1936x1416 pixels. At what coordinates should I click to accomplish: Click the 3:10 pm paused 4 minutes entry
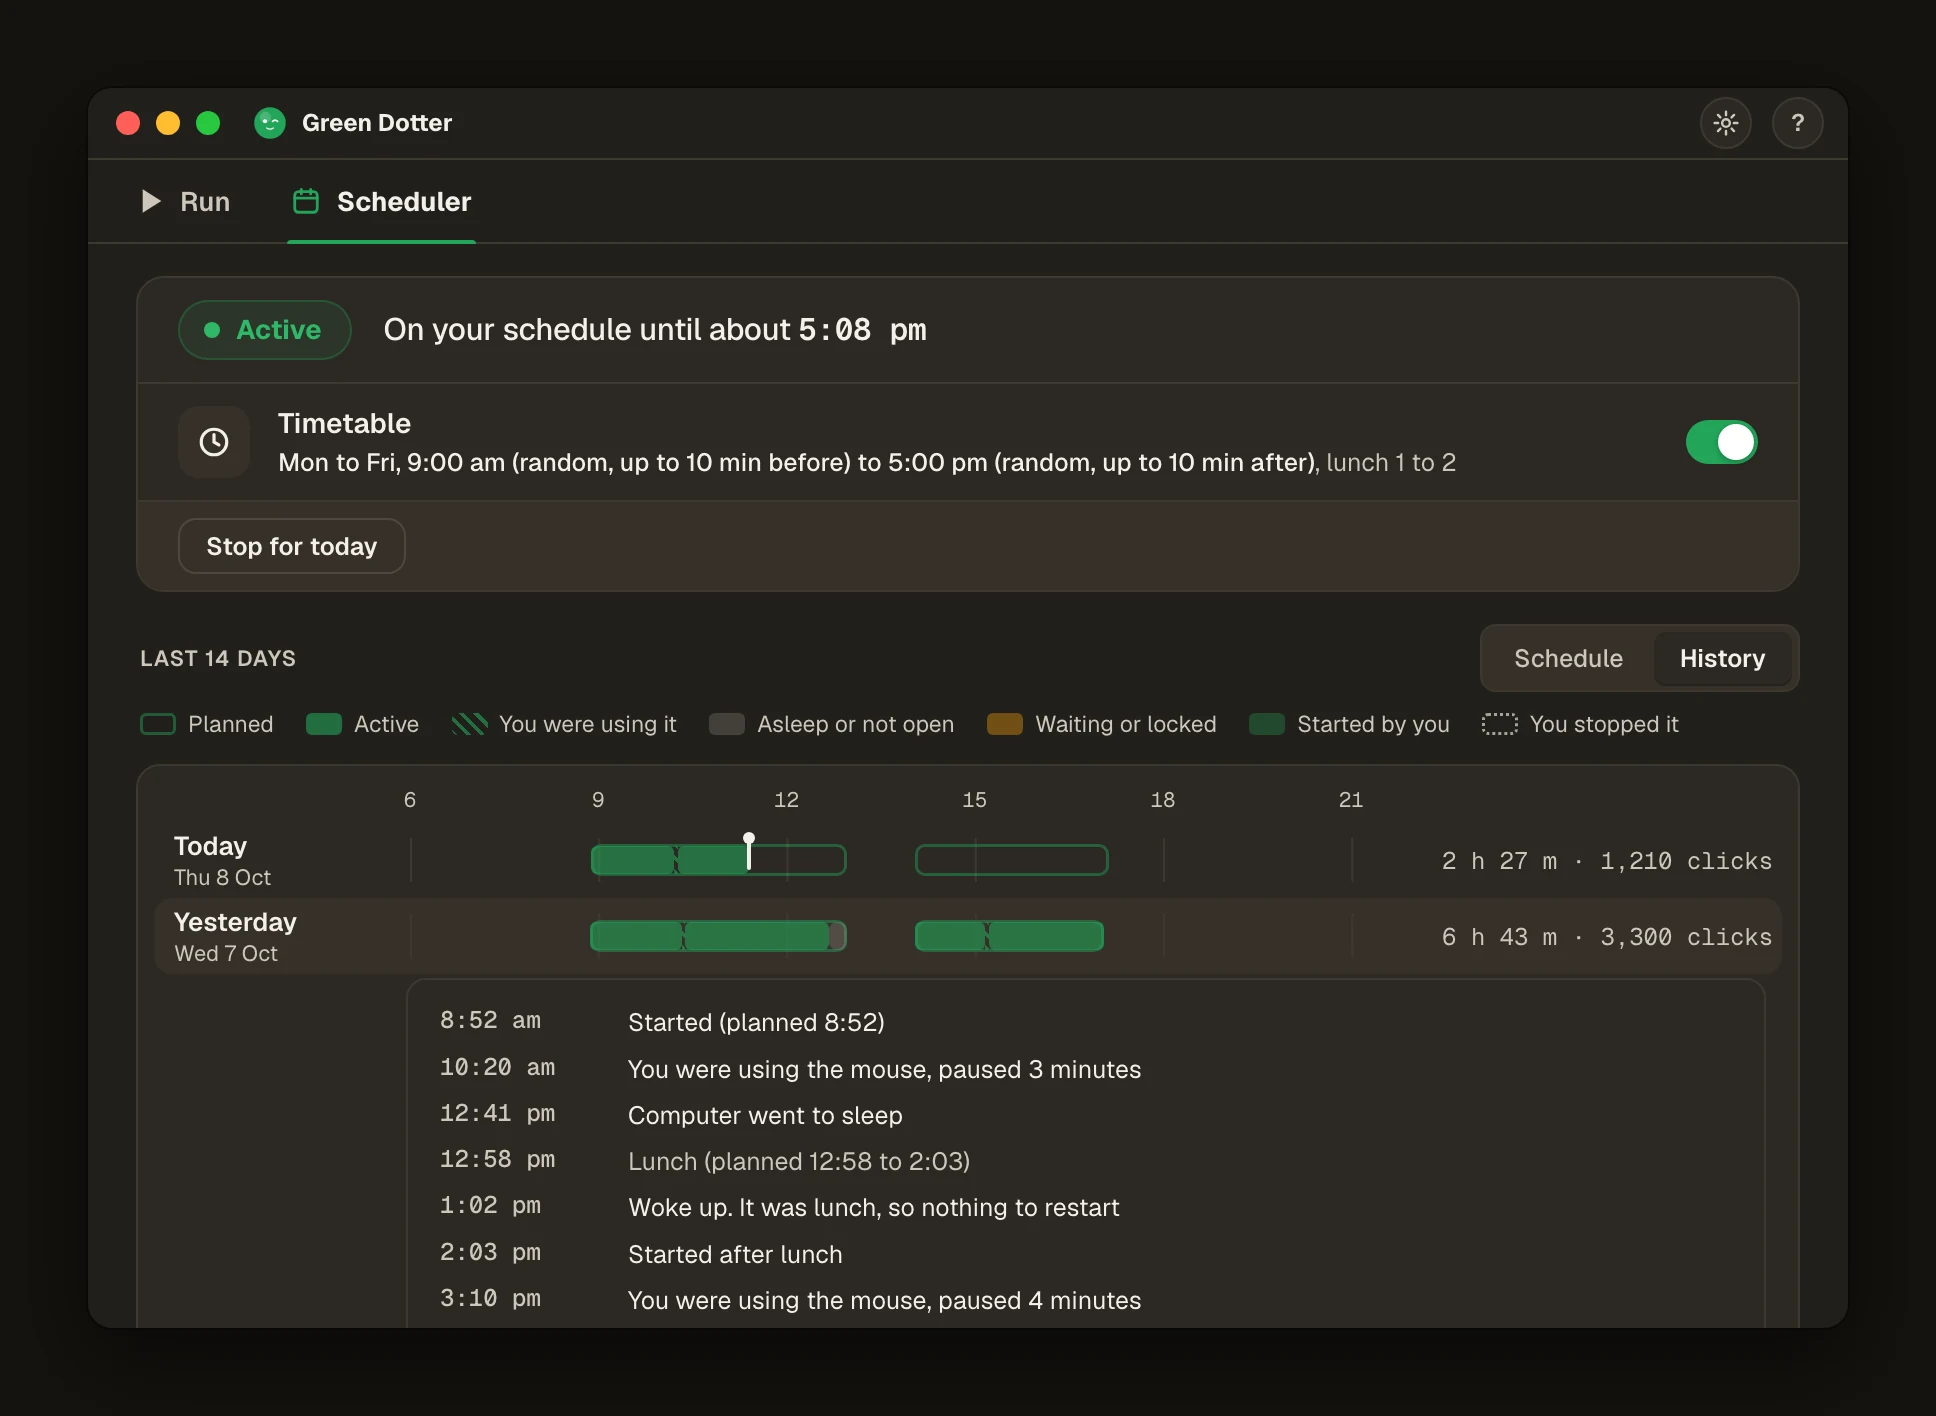click(x=884, y=1300)
